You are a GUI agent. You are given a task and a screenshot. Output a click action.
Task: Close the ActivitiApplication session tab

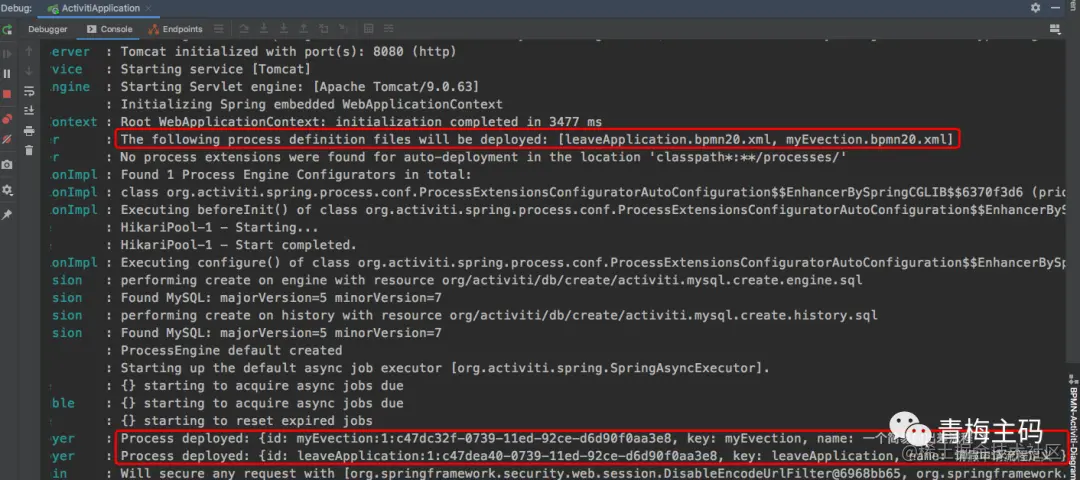[150, 8]
